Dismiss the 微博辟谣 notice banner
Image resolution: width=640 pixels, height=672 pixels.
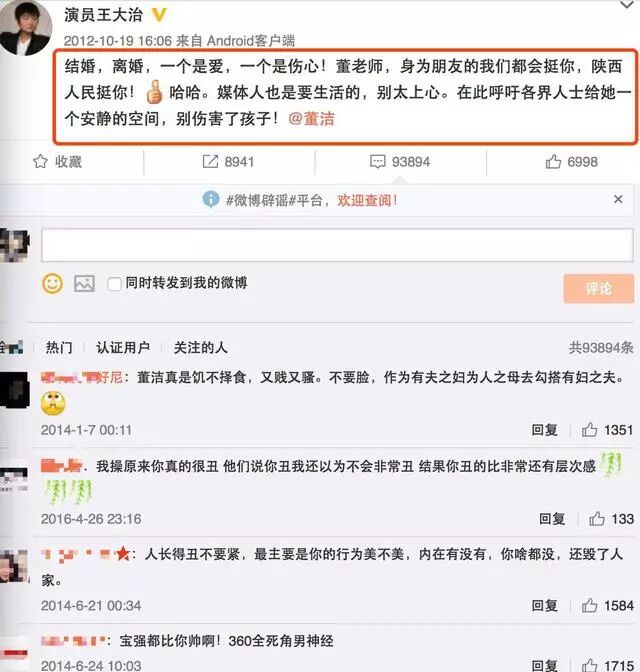pos(618,199)
